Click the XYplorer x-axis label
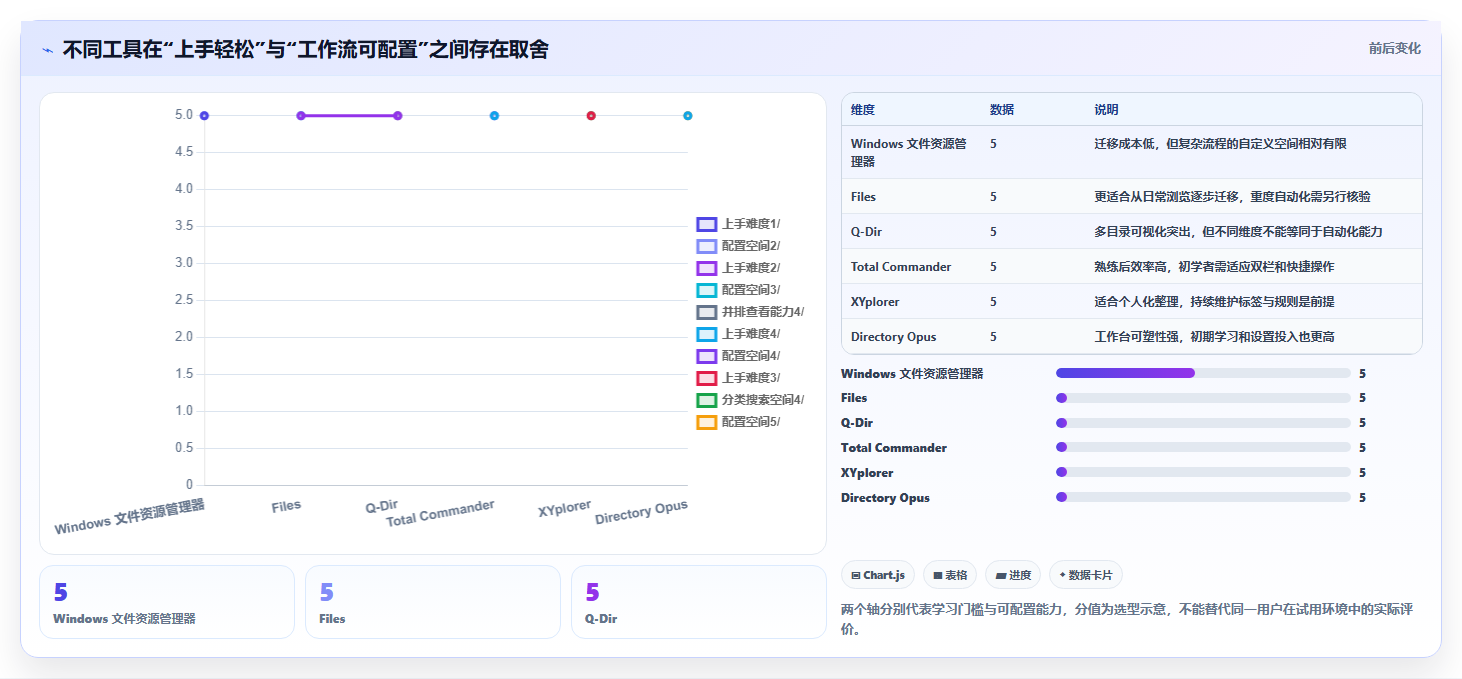The image size is (1462, 679). [565, 509]
